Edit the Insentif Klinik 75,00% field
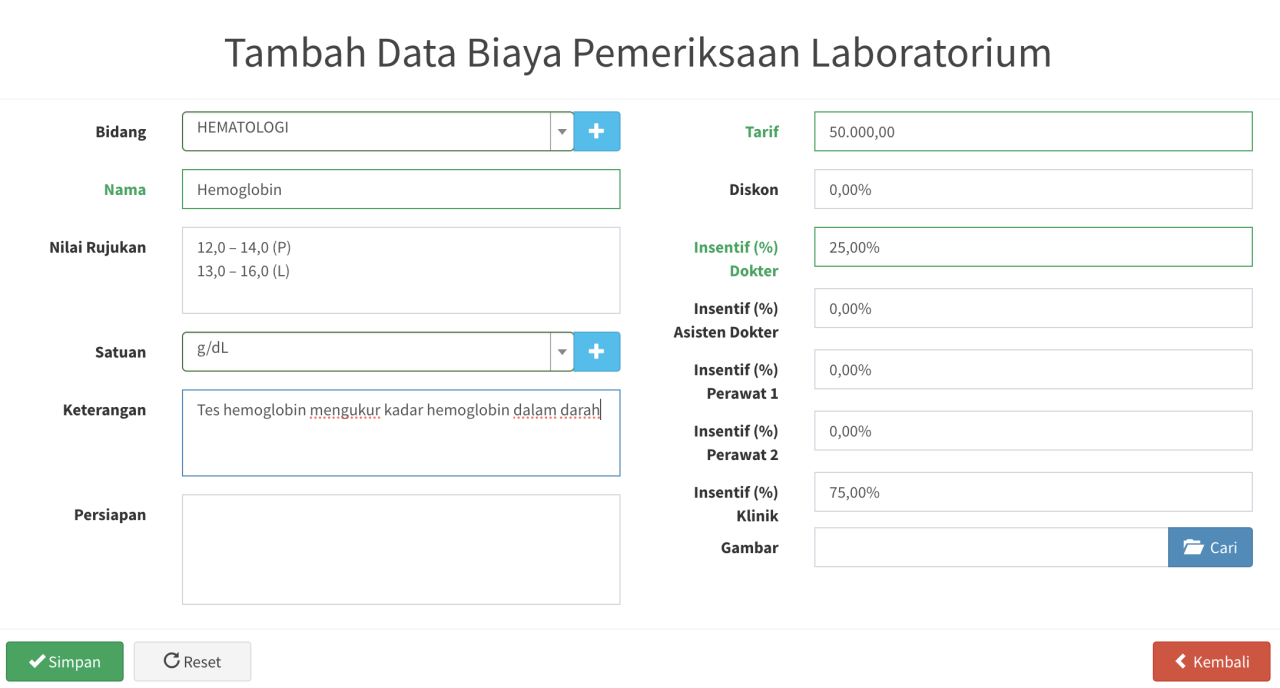The image size is (1280, 688). (1033, 492)
